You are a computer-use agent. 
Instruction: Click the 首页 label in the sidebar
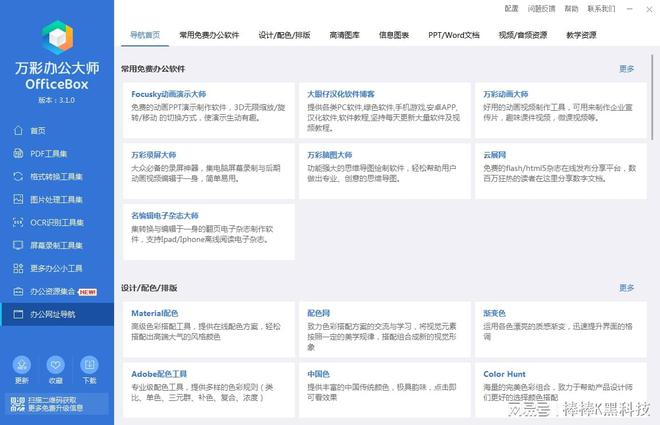(x=38, y=131)
